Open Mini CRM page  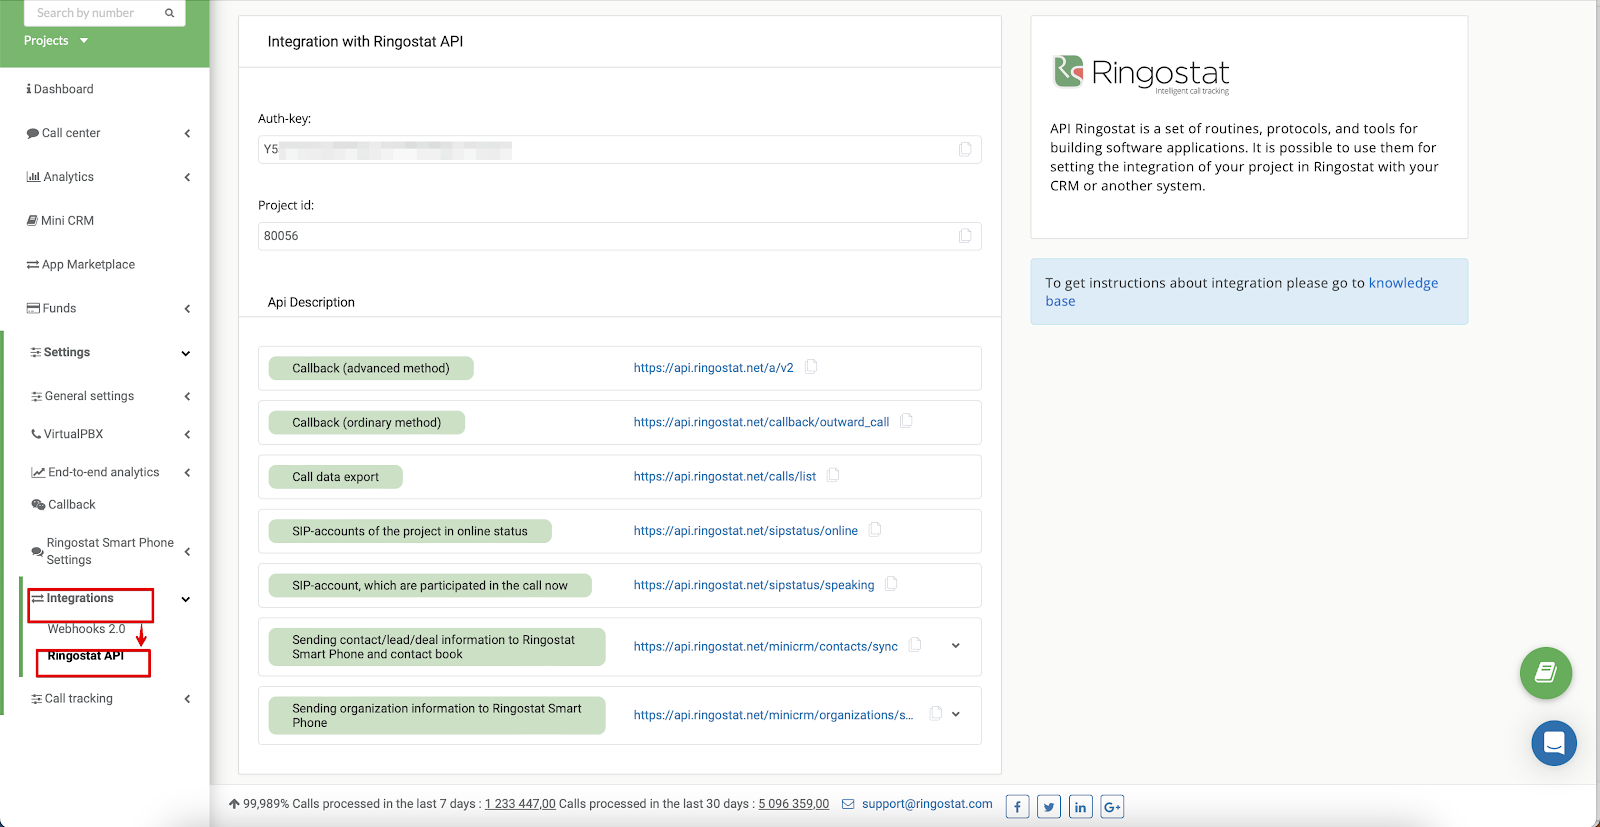point(60,221)
